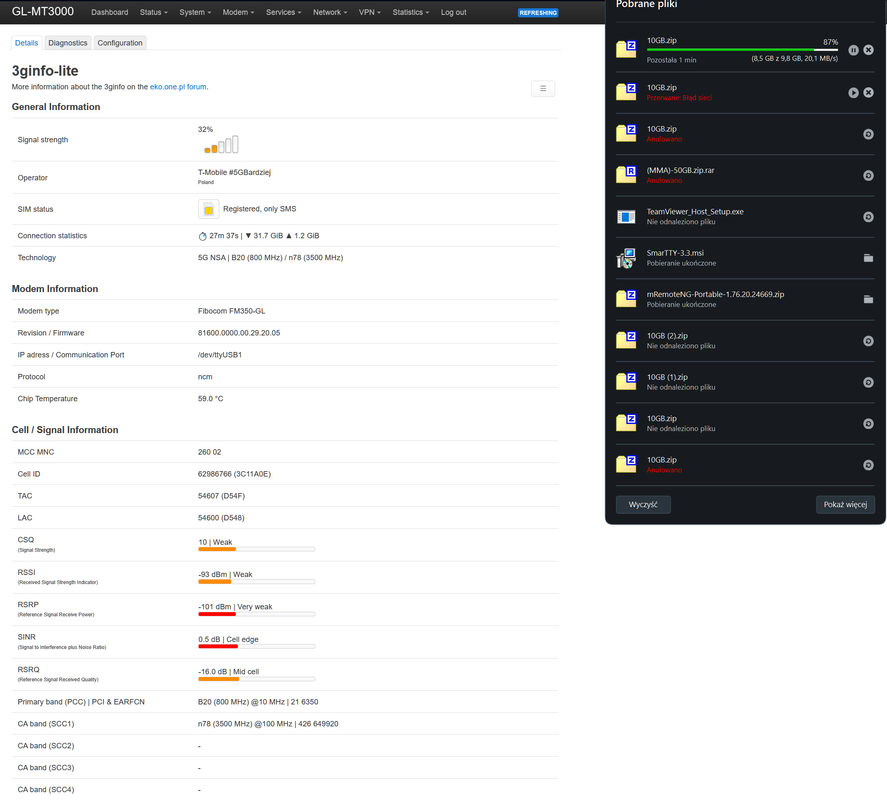This screenshot has height=800, width=887.
Task: Click the Registered, only SMS status text
Action: [260, 209]
